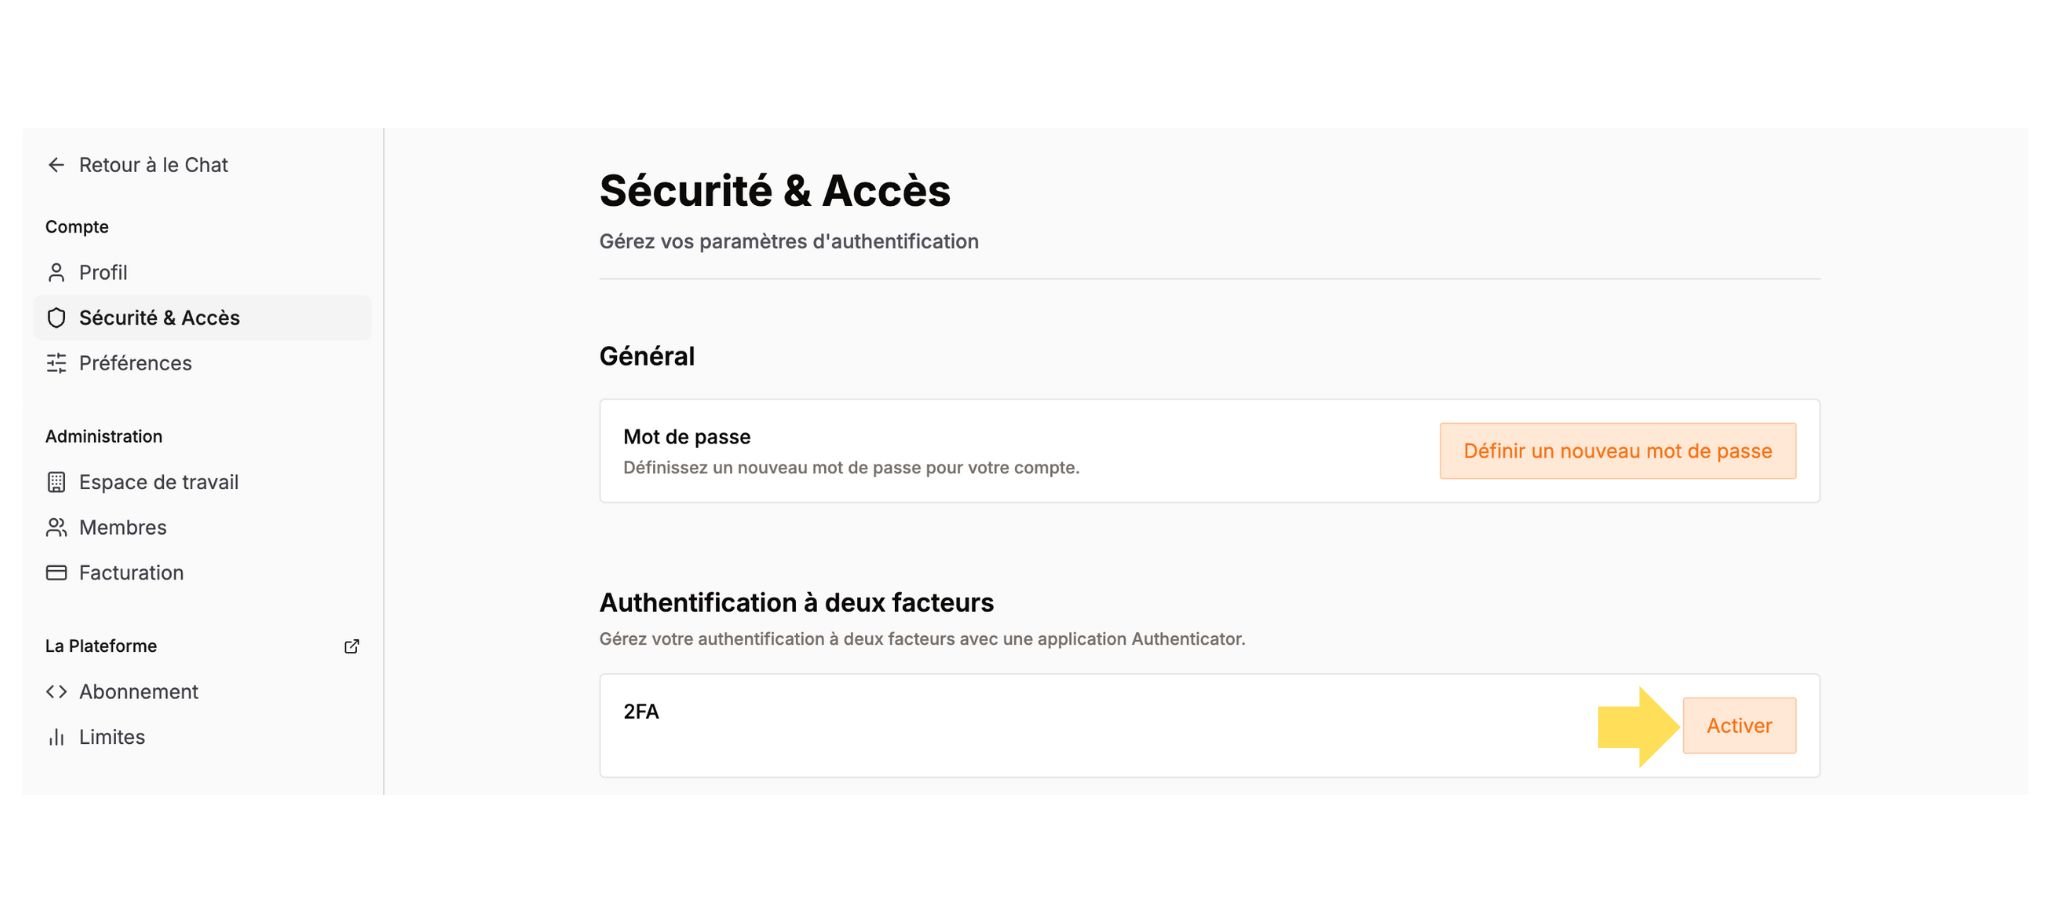Go to the Membres section
Viewport: 2048px width, 922px height.
click(123, 527)
